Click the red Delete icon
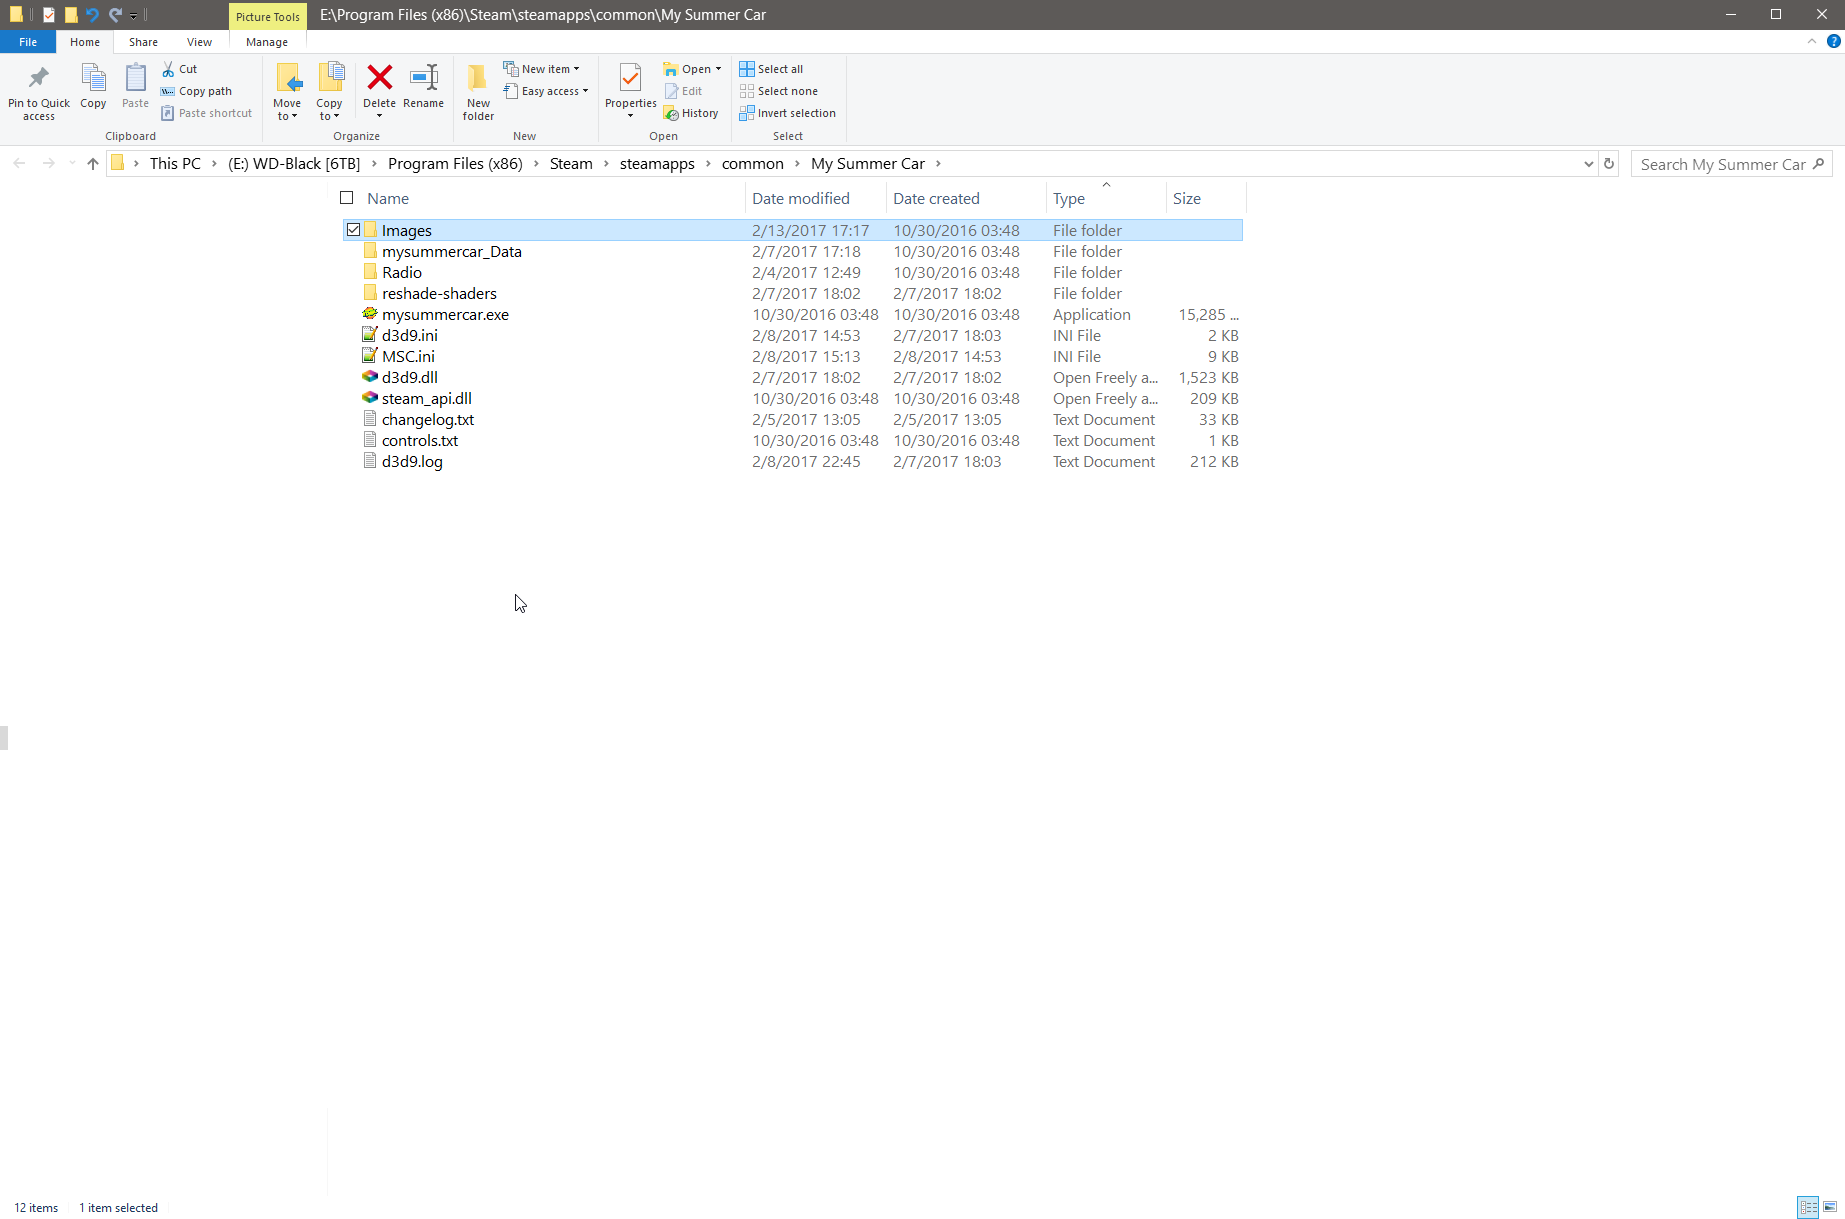The width and height of the screenshot is (1845, 1219). point(379,77)
